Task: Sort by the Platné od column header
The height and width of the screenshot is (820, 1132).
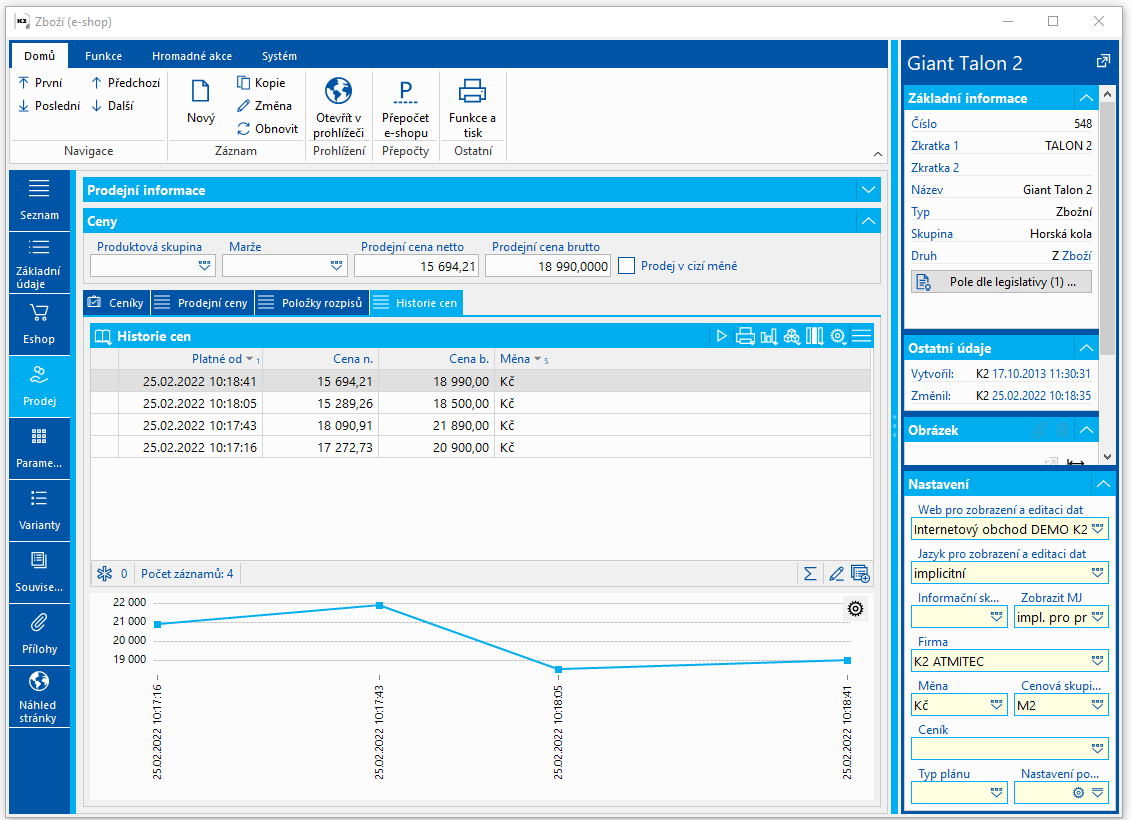Action: (215, 359)
